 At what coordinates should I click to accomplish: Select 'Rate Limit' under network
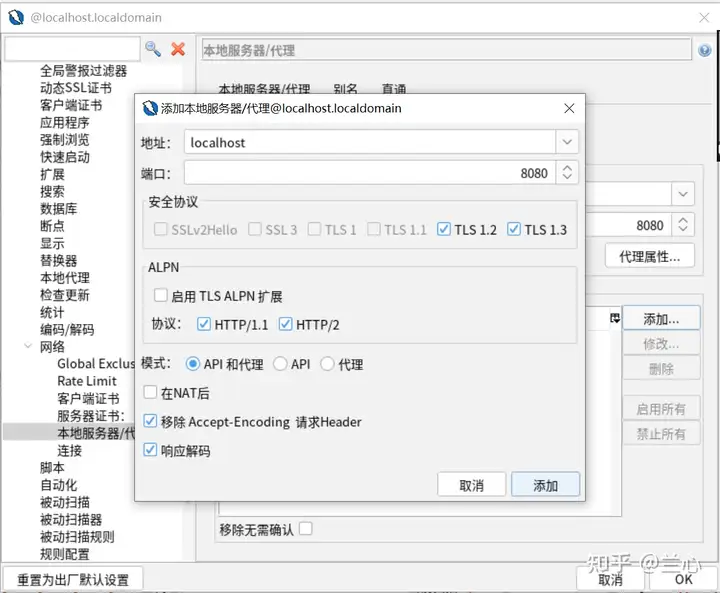click(x=87, y=381)
